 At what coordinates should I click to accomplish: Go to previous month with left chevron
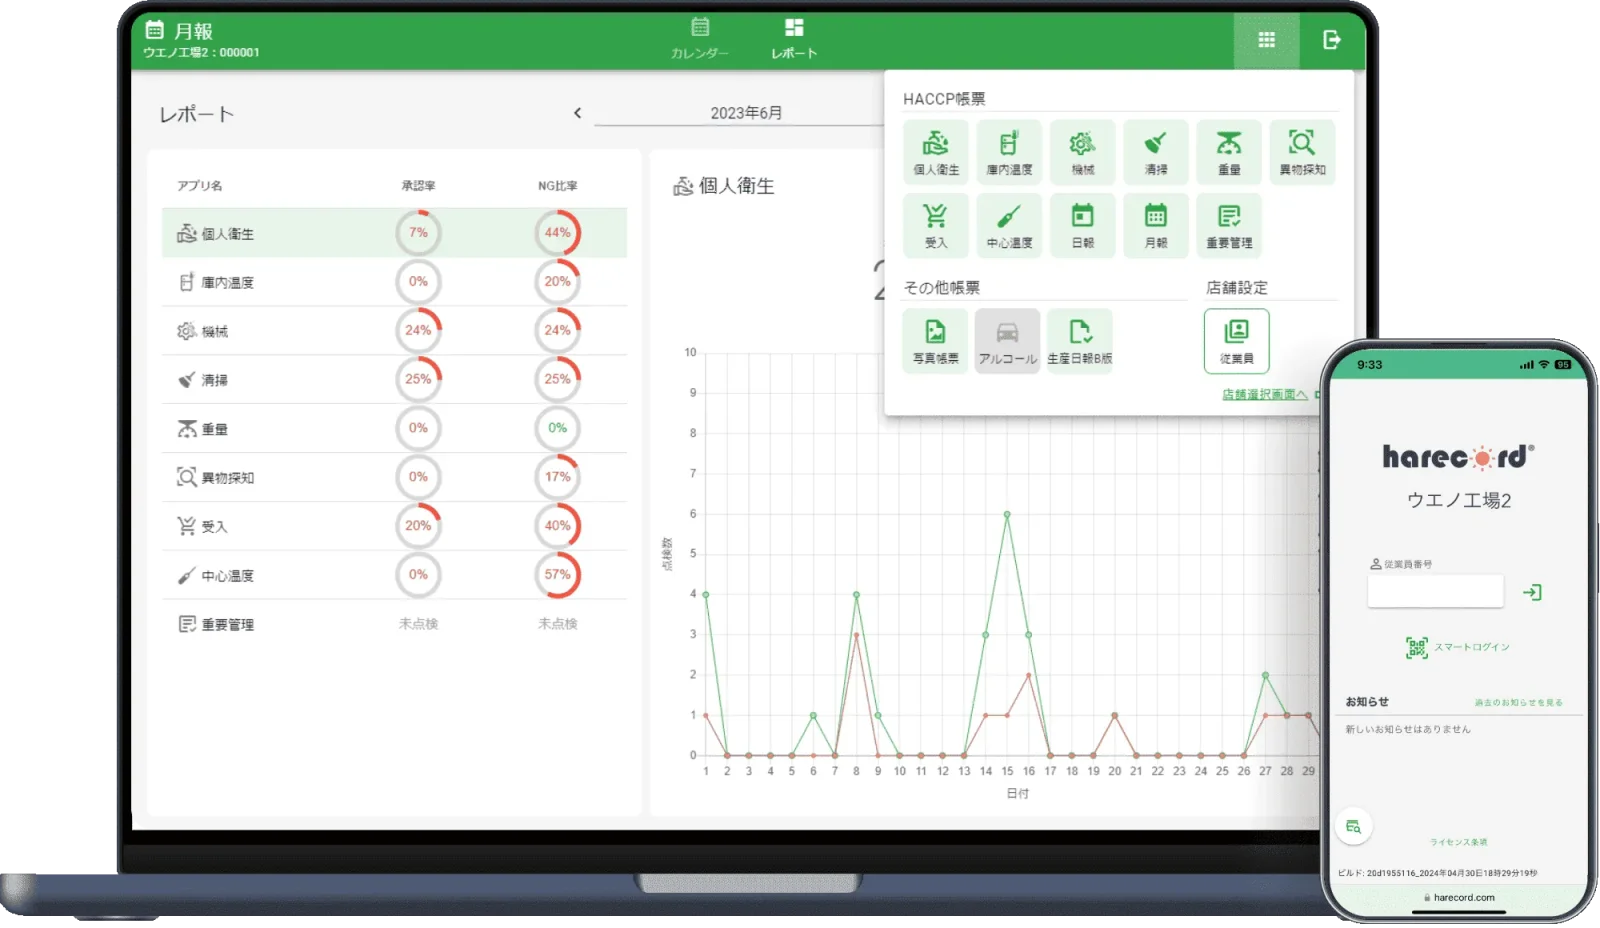(x=577, y=113)
